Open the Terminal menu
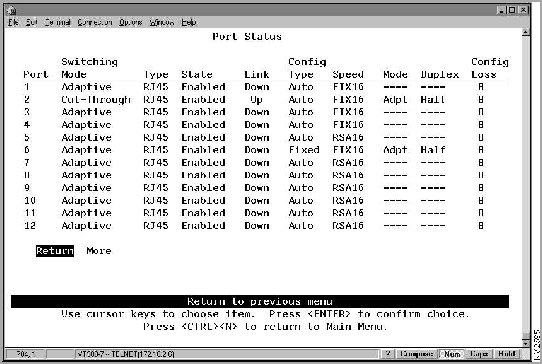Screen dimensions: 542x364 (x=57, y=22)
